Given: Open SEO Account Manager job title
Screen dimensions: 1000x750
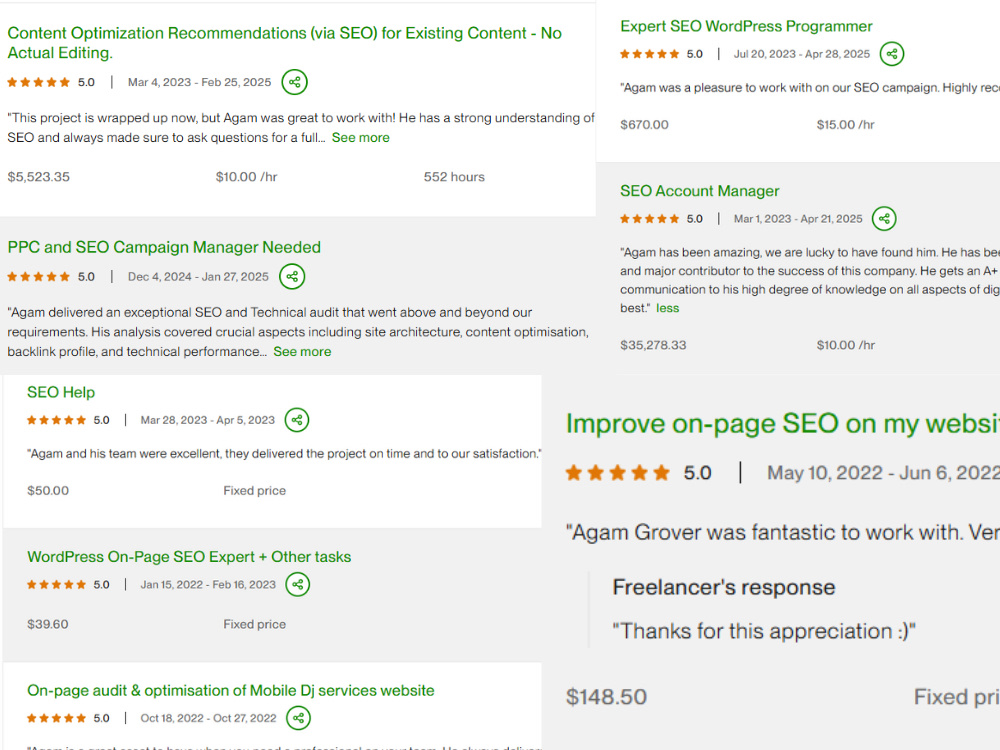Looking at the screenshot, I should 700,191.
